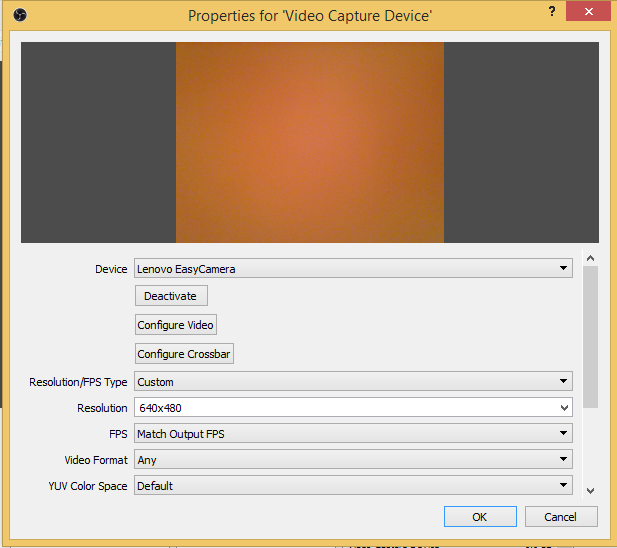Image resolution: width=617 pixels, height=548 pixels.
Task: Open the YUV Color Space dropdown
Action: point(353,486)
